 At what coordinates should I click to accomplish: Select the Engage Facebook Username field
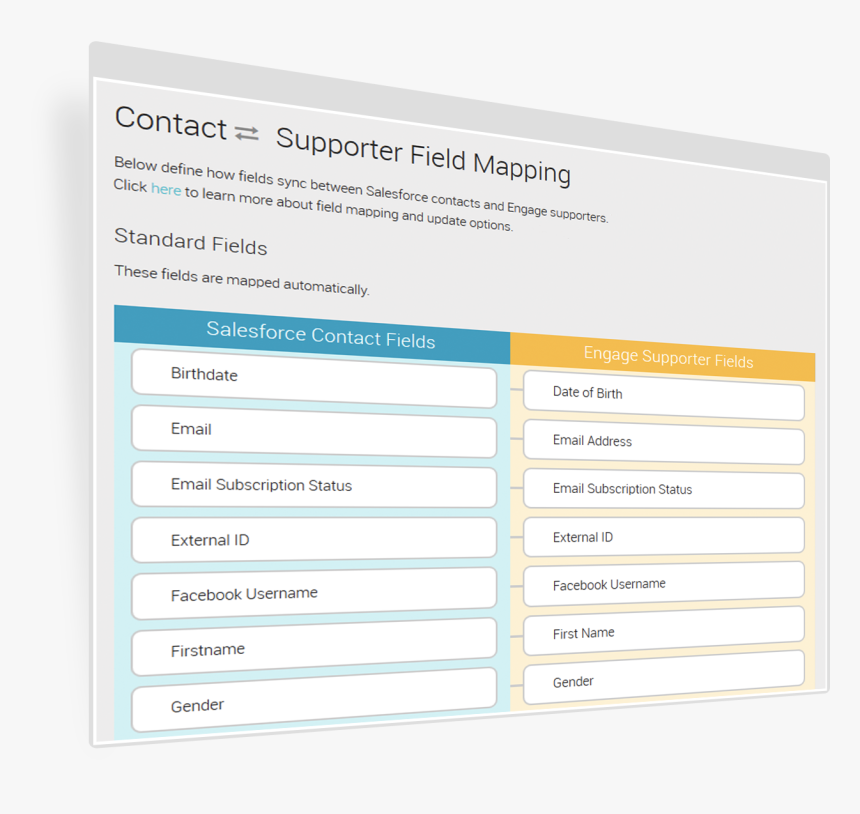[664, 584]
